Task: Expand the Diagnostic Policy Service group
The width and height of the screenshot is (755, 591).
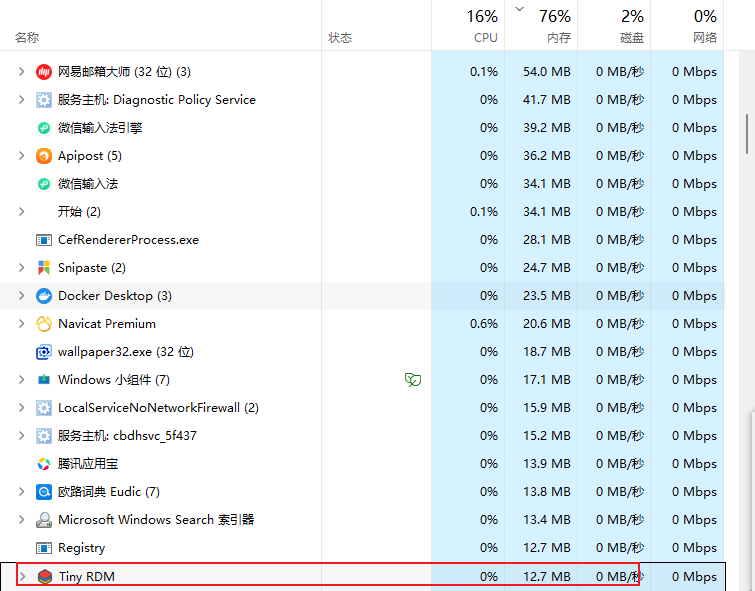Action: [x=21, y=100]
